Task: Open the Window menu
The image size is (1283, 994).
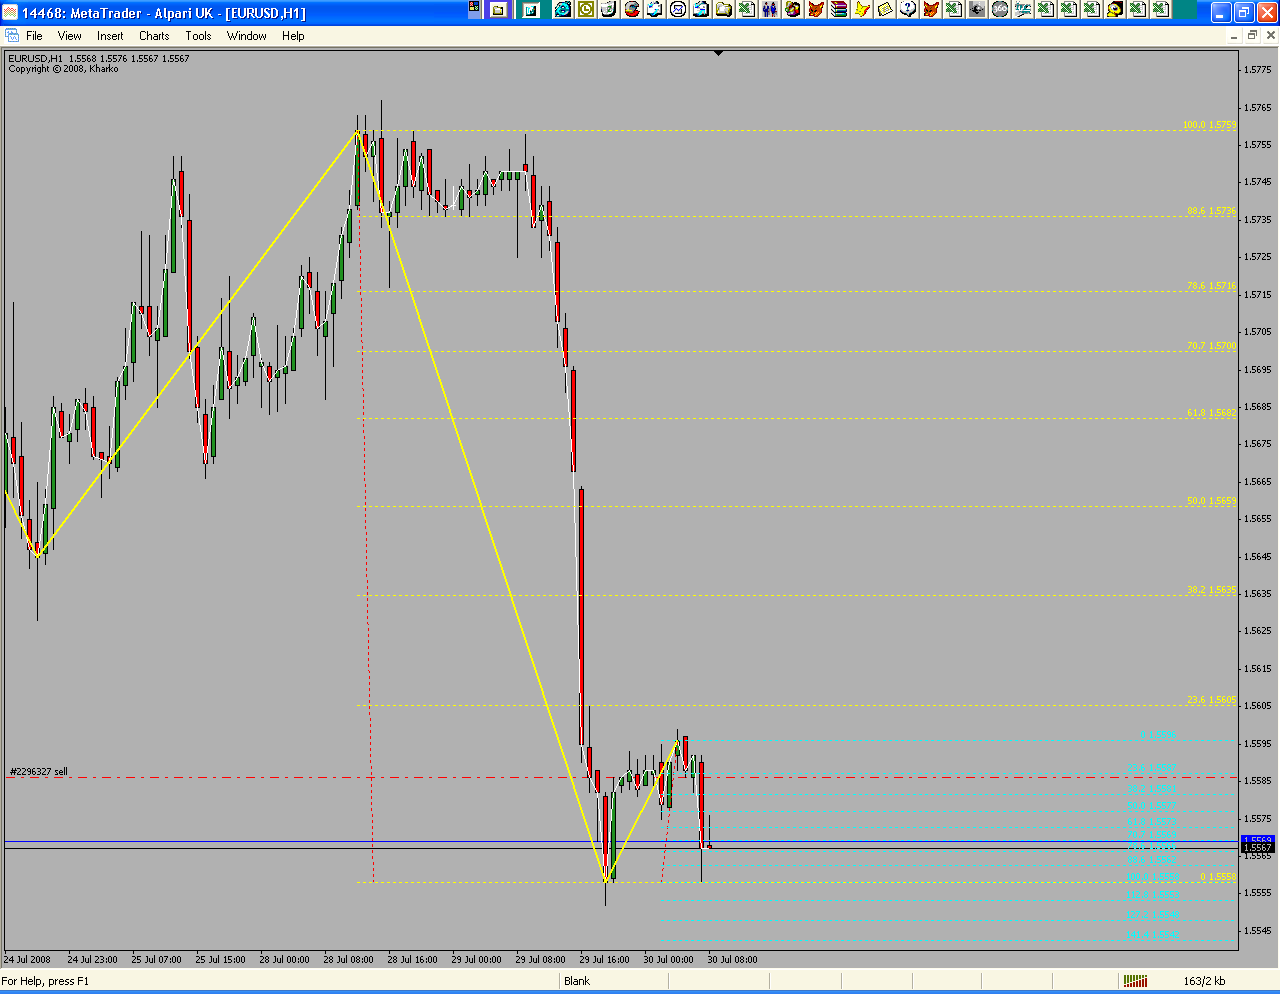Action: coord(246,36)
